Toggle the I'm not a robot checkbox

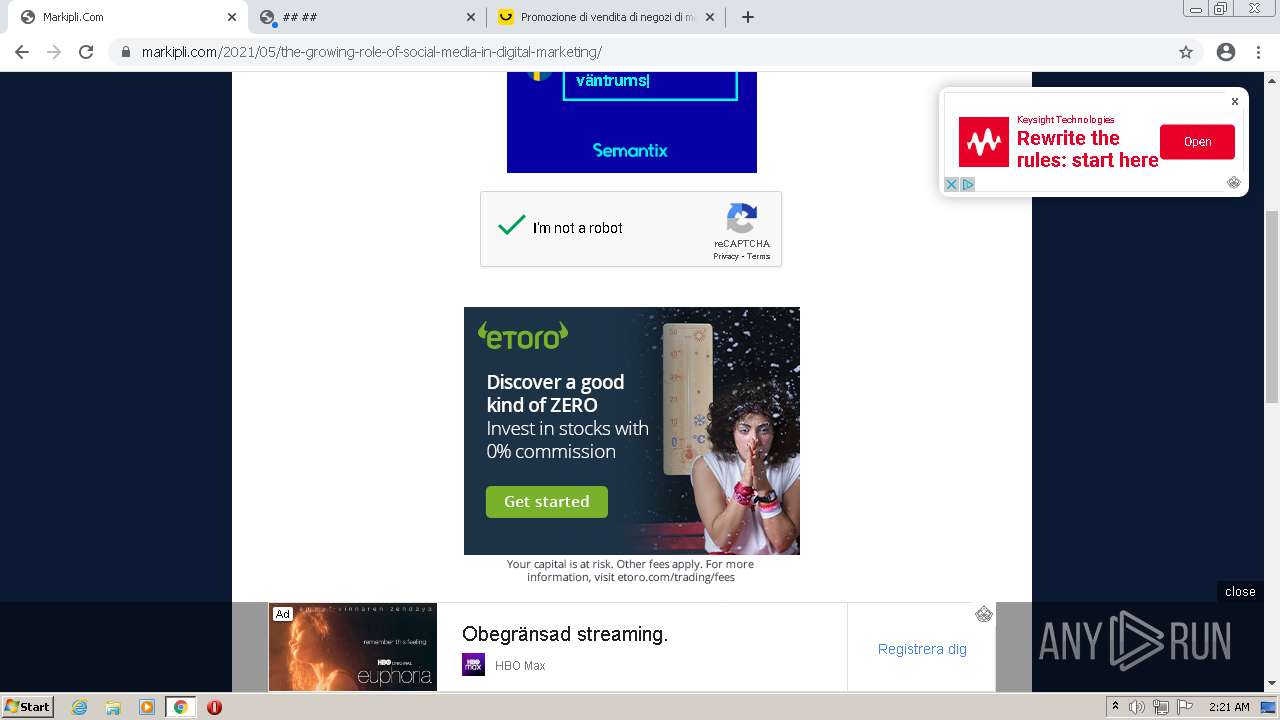(511, 226)
